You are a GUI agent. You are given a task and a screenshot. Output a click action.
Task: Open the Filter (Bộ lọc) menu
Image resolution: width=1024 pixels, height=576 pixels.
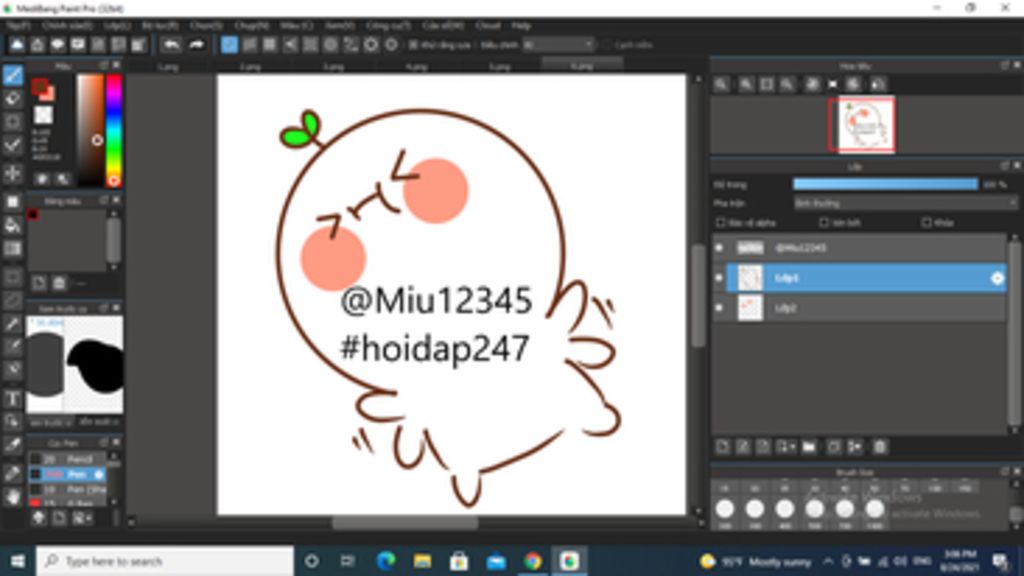[x=160, y=25]
